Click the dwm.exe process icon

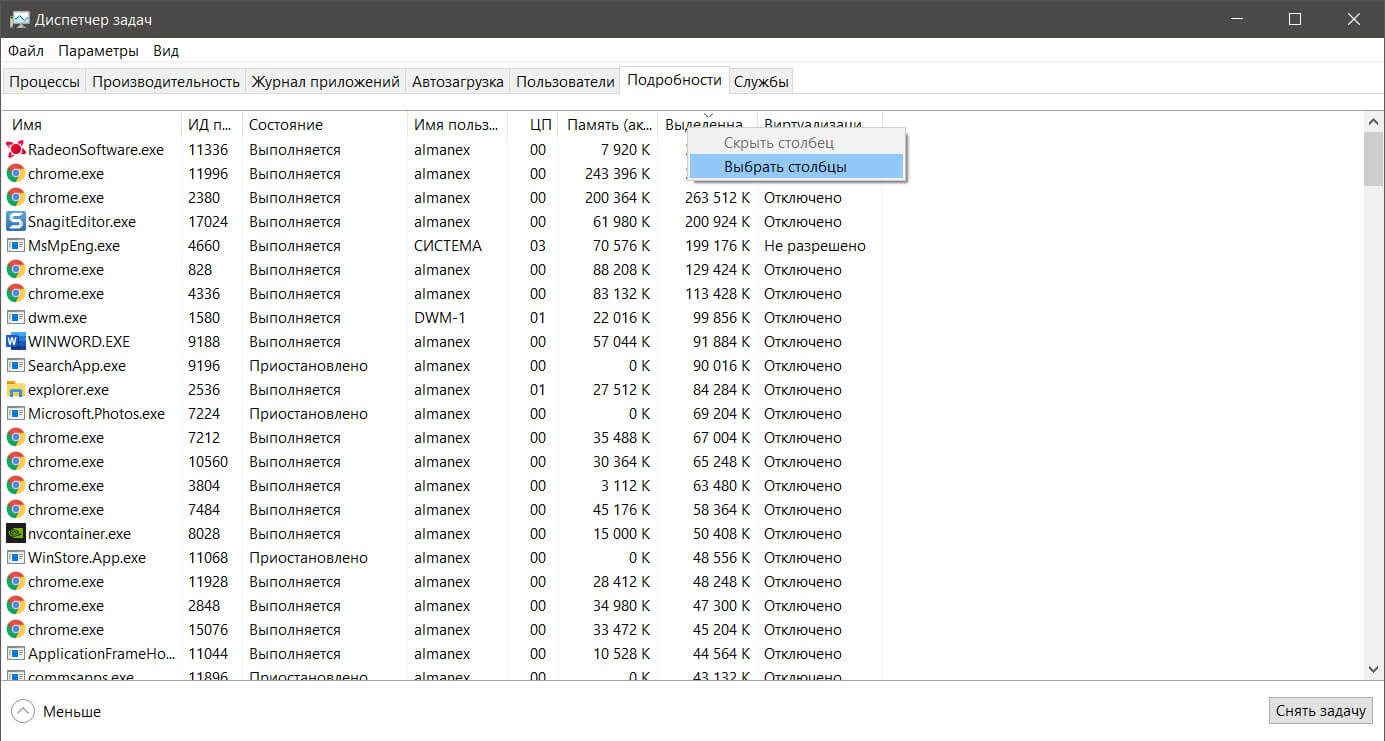click(16, 318)
